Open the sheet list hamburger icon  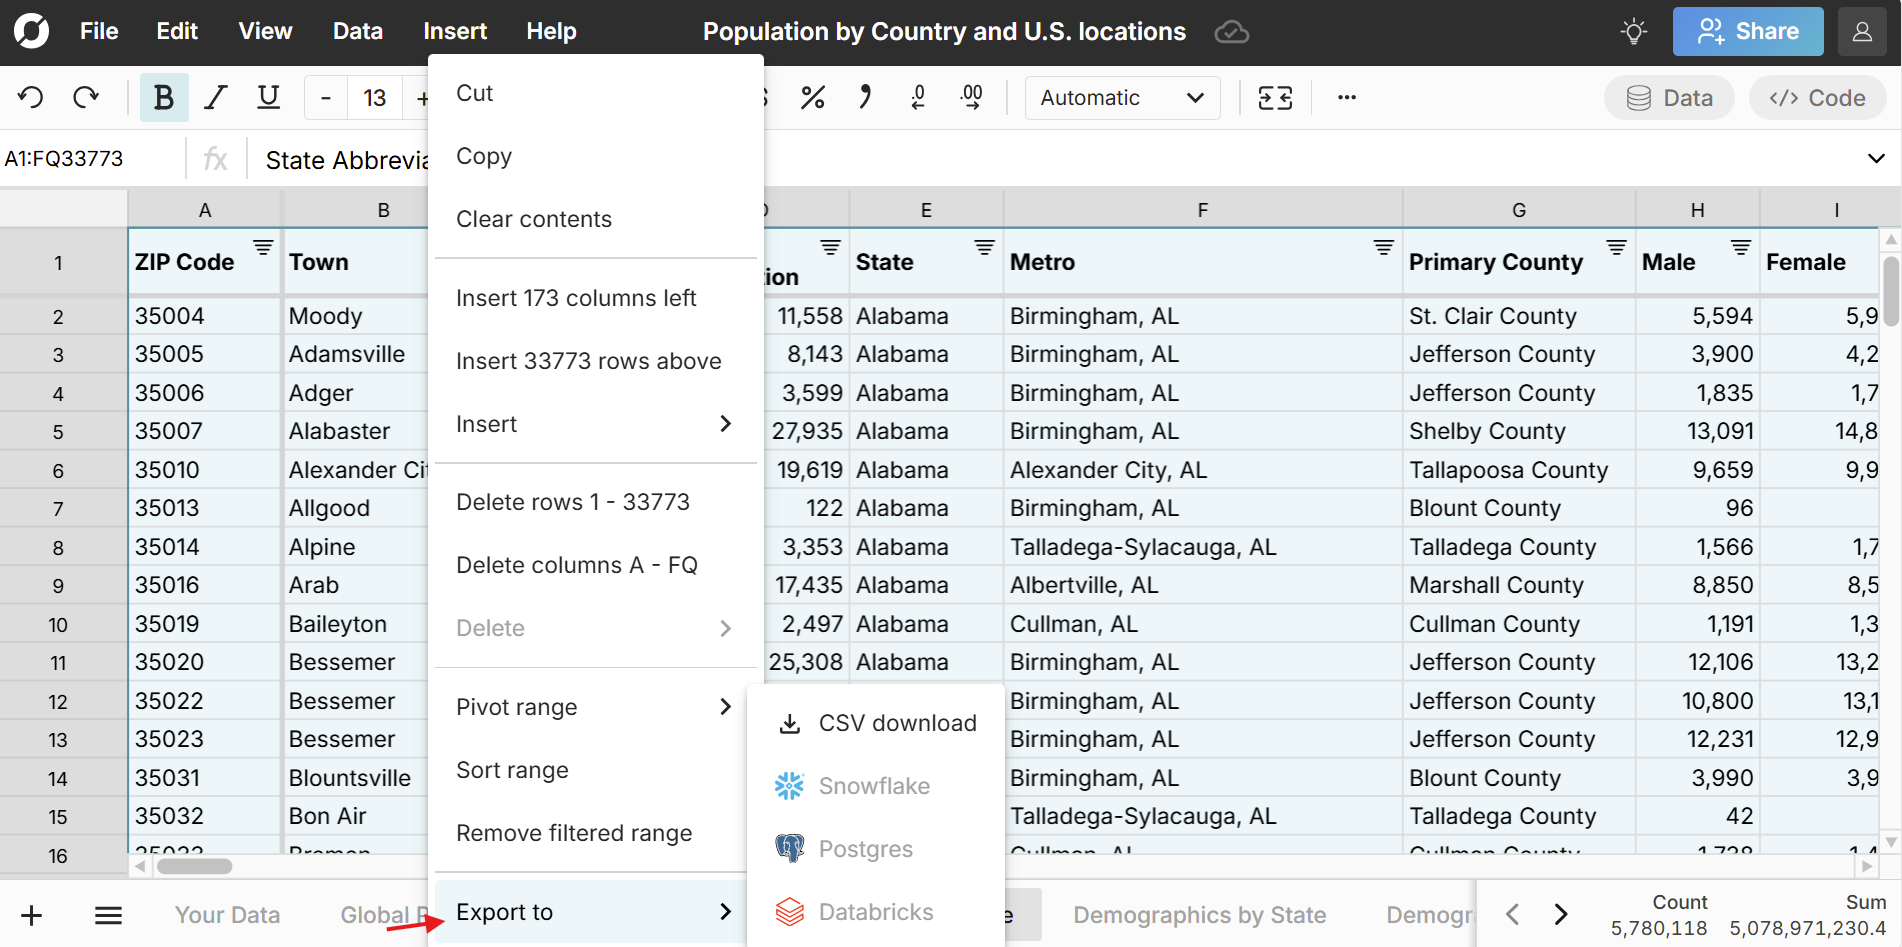(x=108, y=915)
